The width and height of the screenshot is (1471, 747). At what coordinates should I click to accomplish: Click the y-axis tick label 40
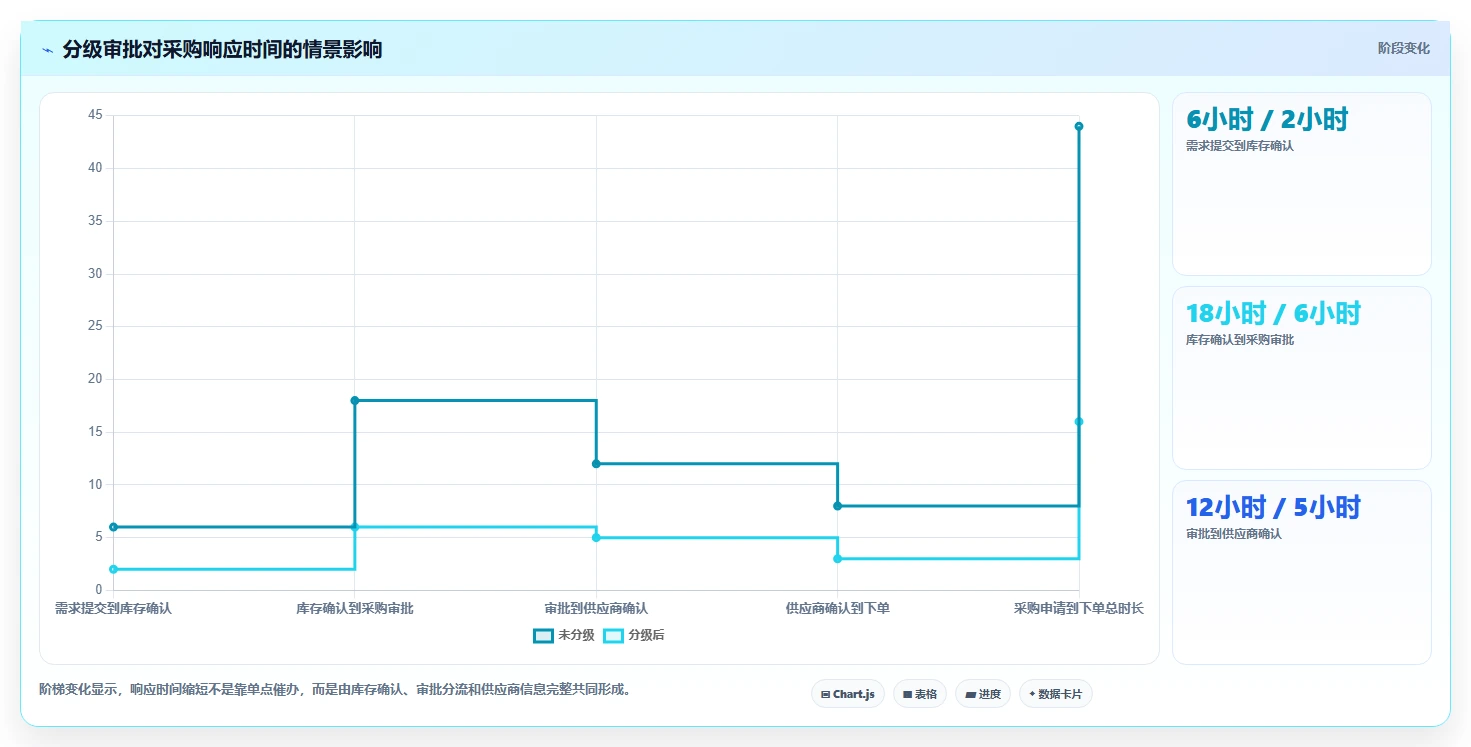click(x=95, y=168)
